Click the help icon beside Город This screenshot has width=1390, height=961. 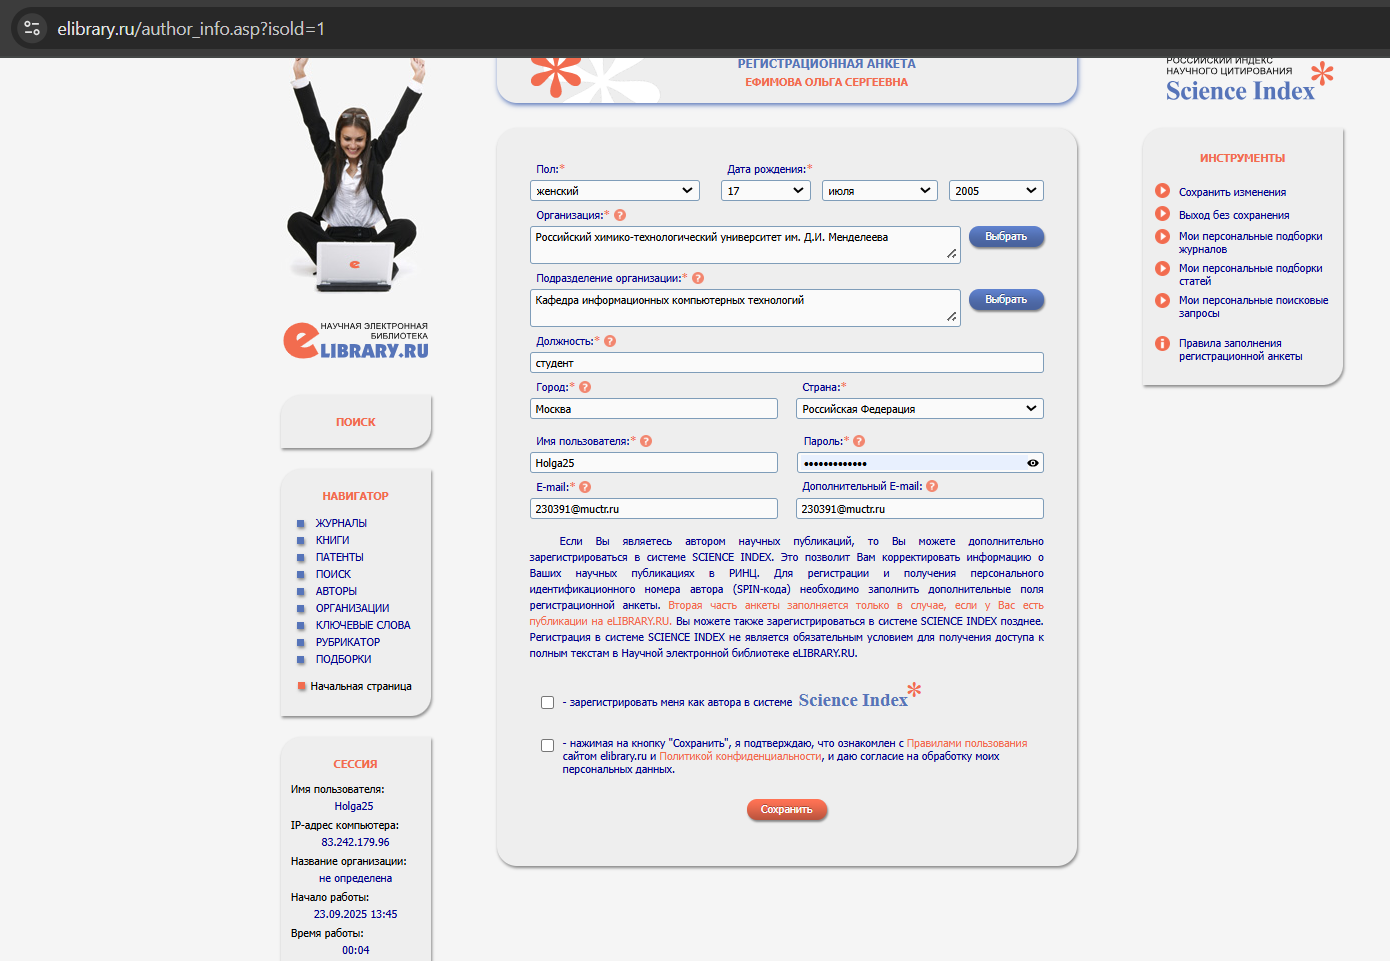click(x=585, y=387)
